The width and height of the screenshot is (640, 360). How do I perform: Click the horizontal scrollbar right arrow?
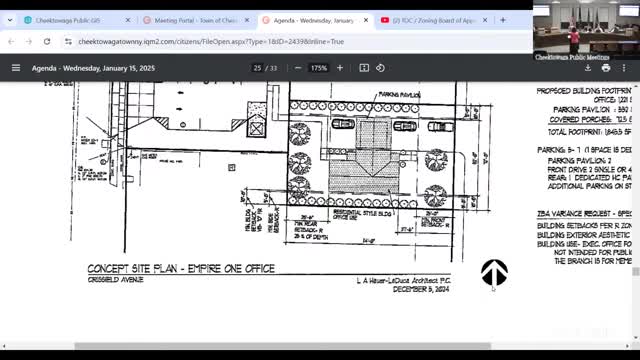[x=628, y=346]
